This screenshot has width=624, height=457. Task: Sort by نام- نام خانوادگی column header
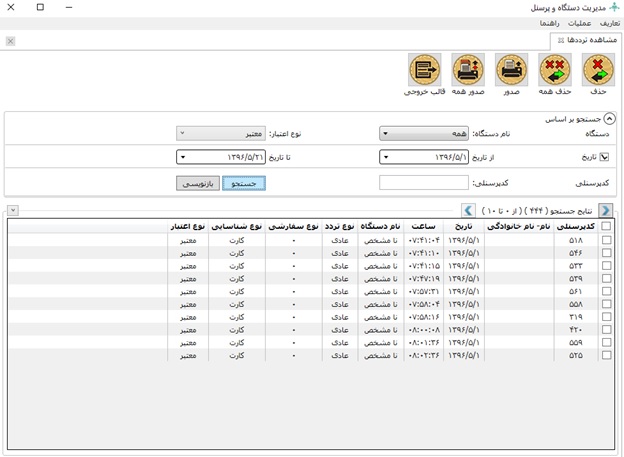pos(519,226)
